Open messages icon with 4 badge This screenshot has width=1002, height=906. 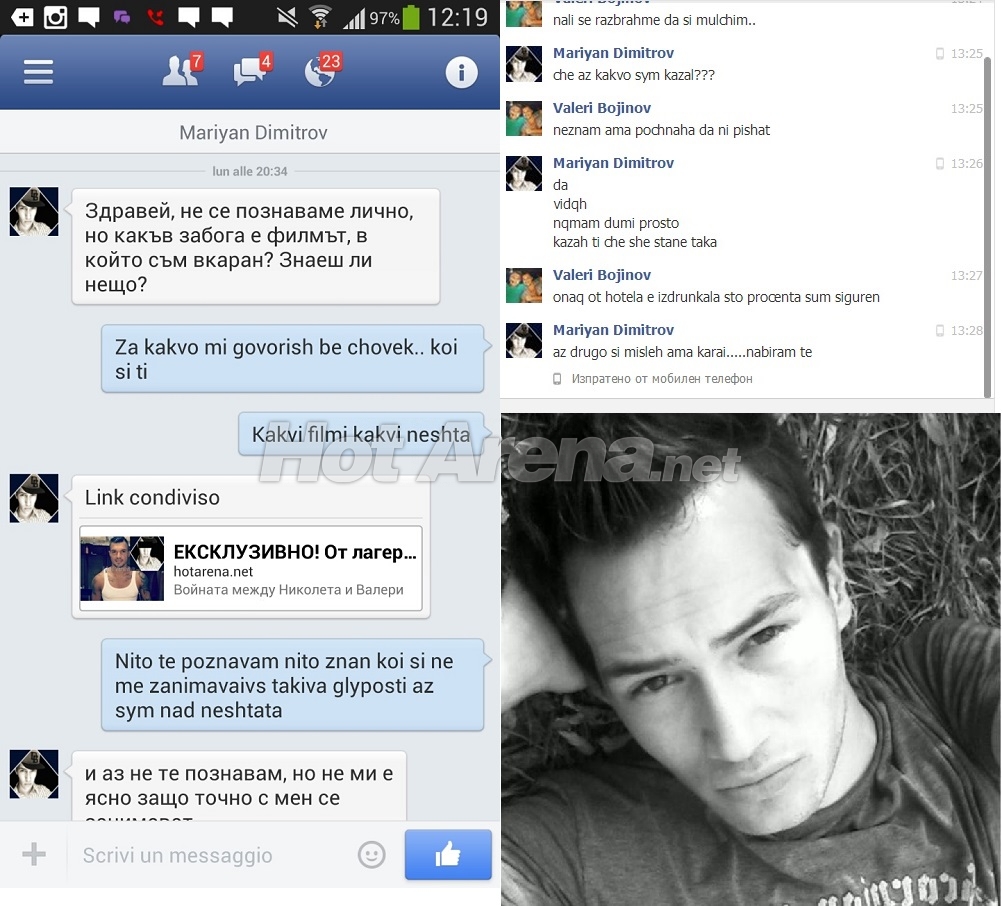(253, 70)
